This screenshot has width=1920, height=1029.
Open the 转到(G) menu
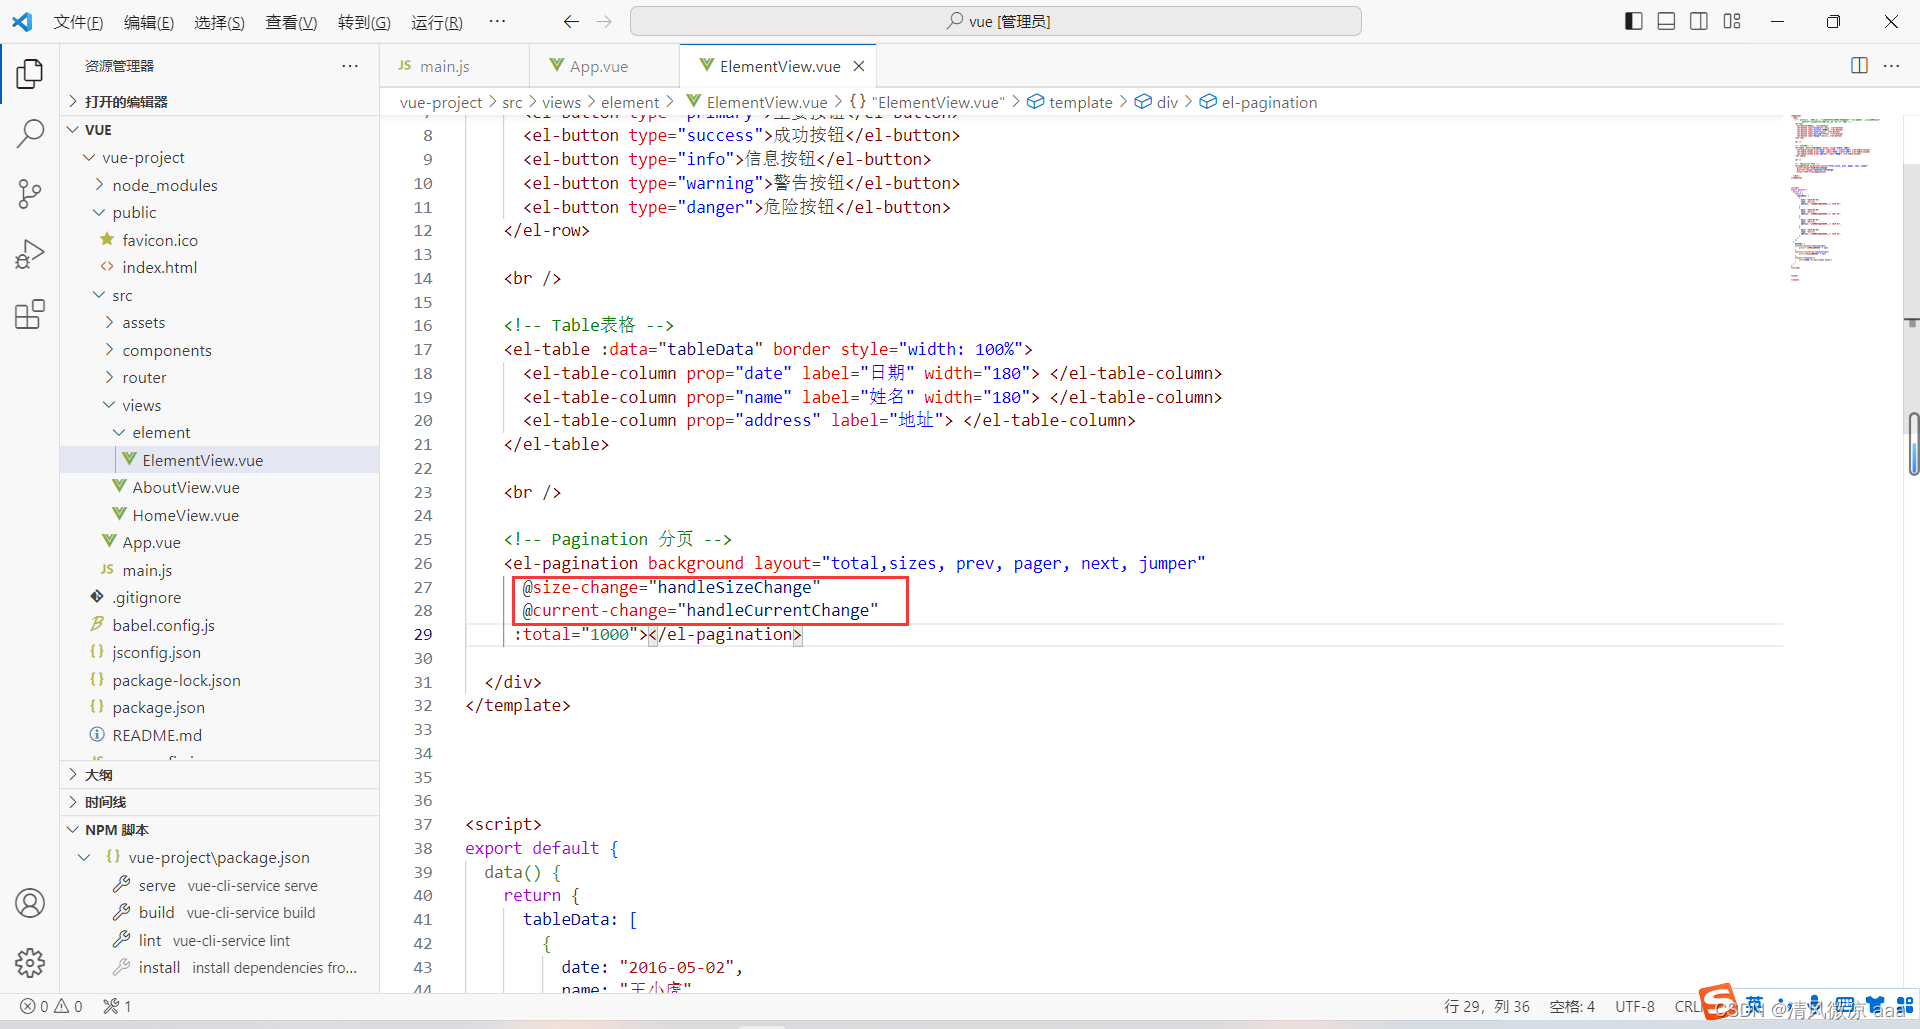pyautogui.click(x=364, y=22)
